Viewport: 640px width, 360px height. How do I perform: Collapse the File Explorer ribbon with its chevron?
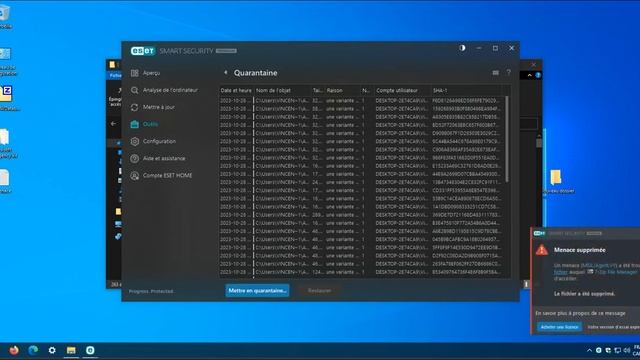530,75
